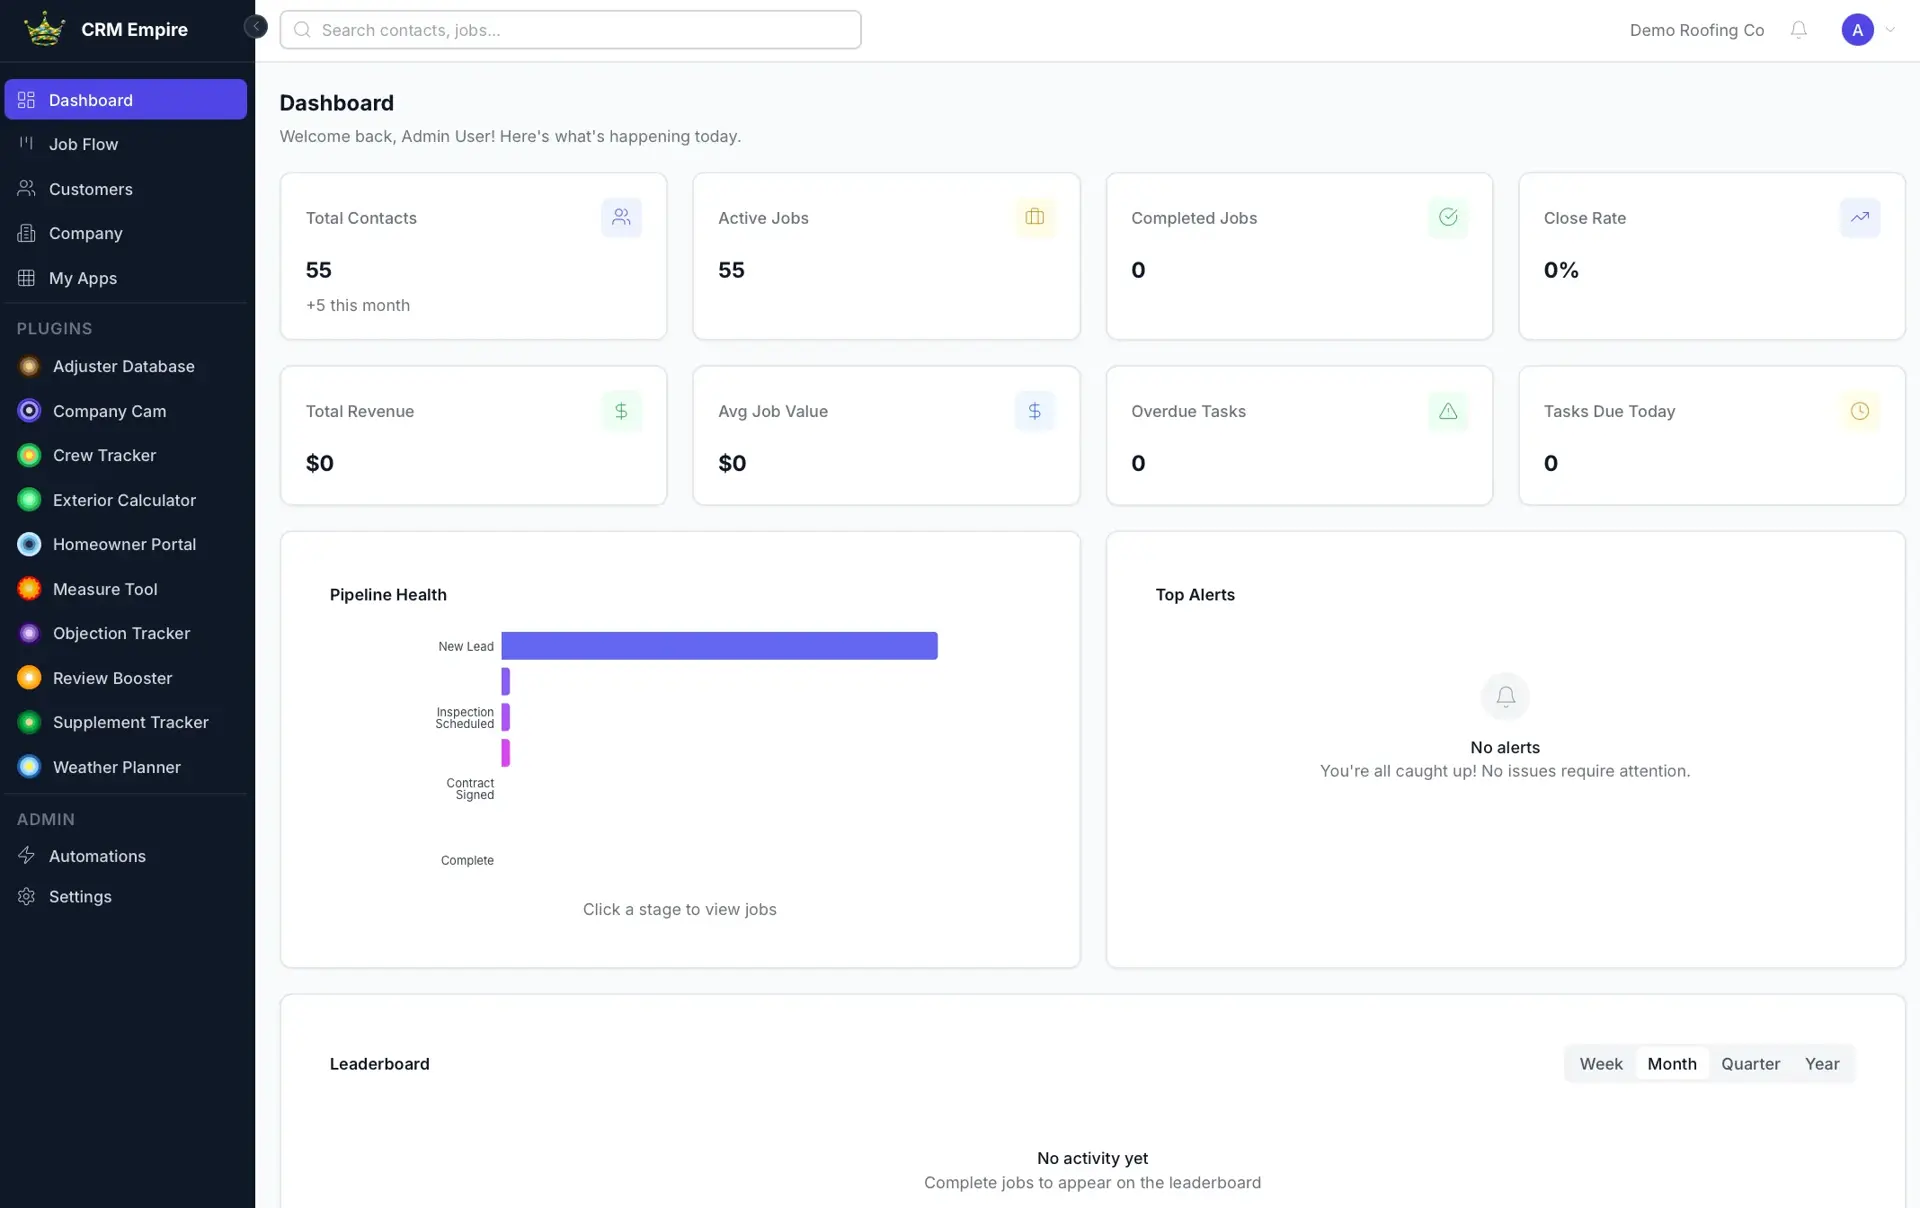Open the Dashboard menu item
This screenshot has height=1208, width=1920.
tap(126, 99)
